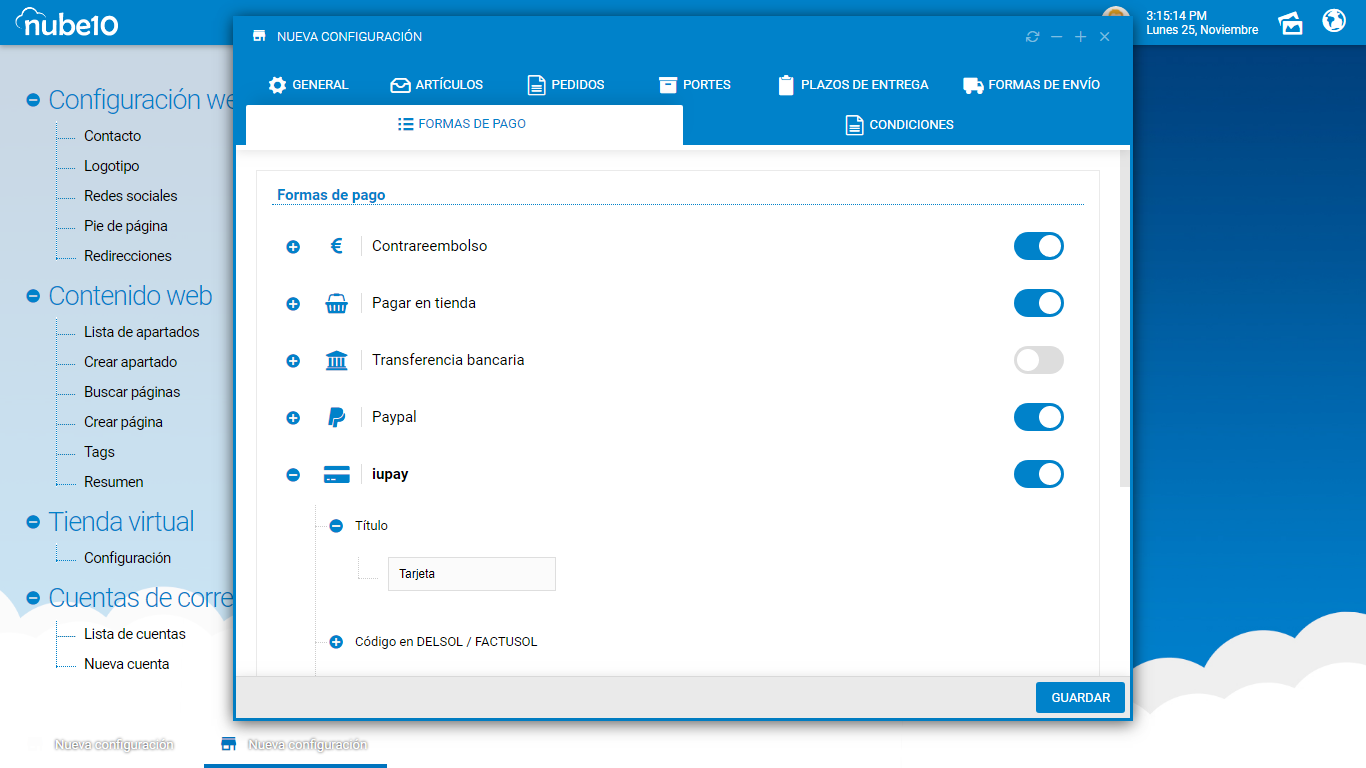Click the globe icon in top bar
Screen dimensions: 1366x768
click(x=1334, y=21)
